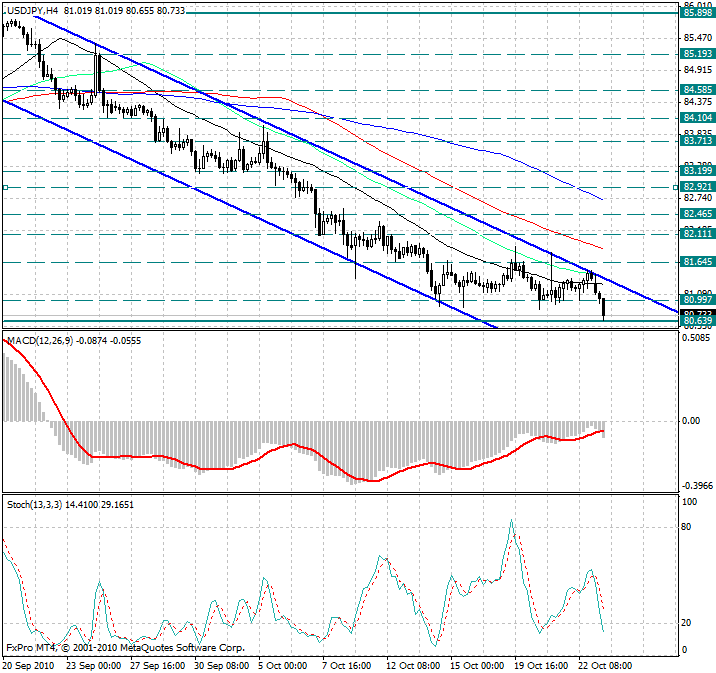Click the 19 Oct 16:00 time label
Viewport: 716px width, 673px height.
click(x=541, y=666)
